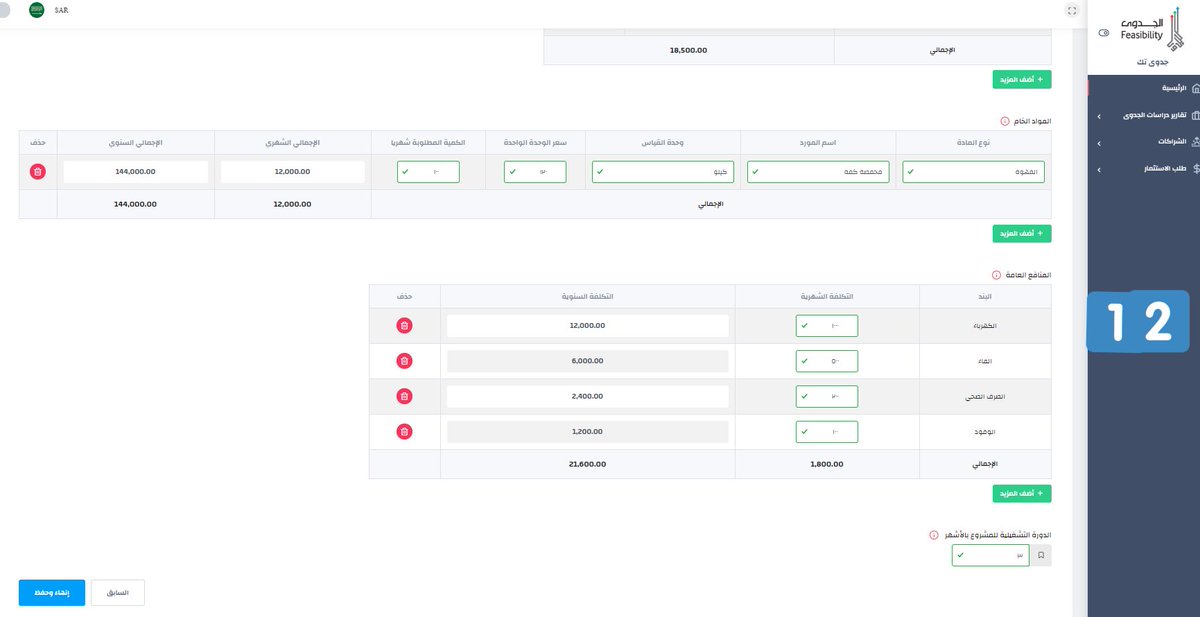Click the raw materials 144,000.00 annual total field

(136, 172)
